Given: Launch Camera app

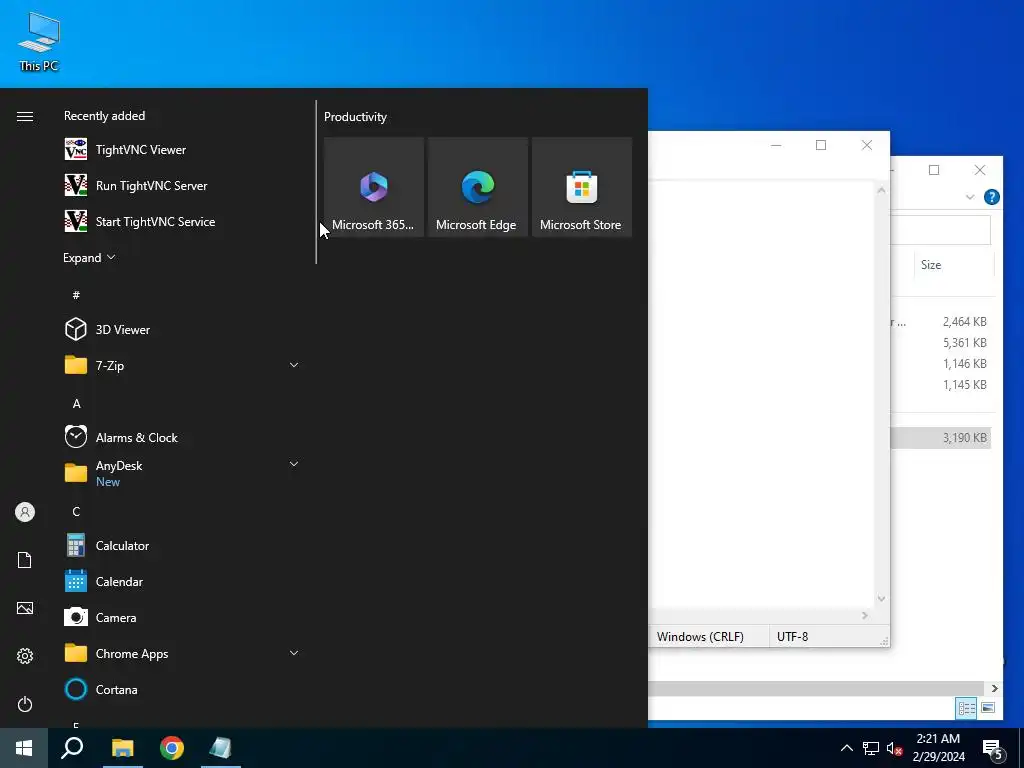Looking at the screenshot, I should (182, 617).
